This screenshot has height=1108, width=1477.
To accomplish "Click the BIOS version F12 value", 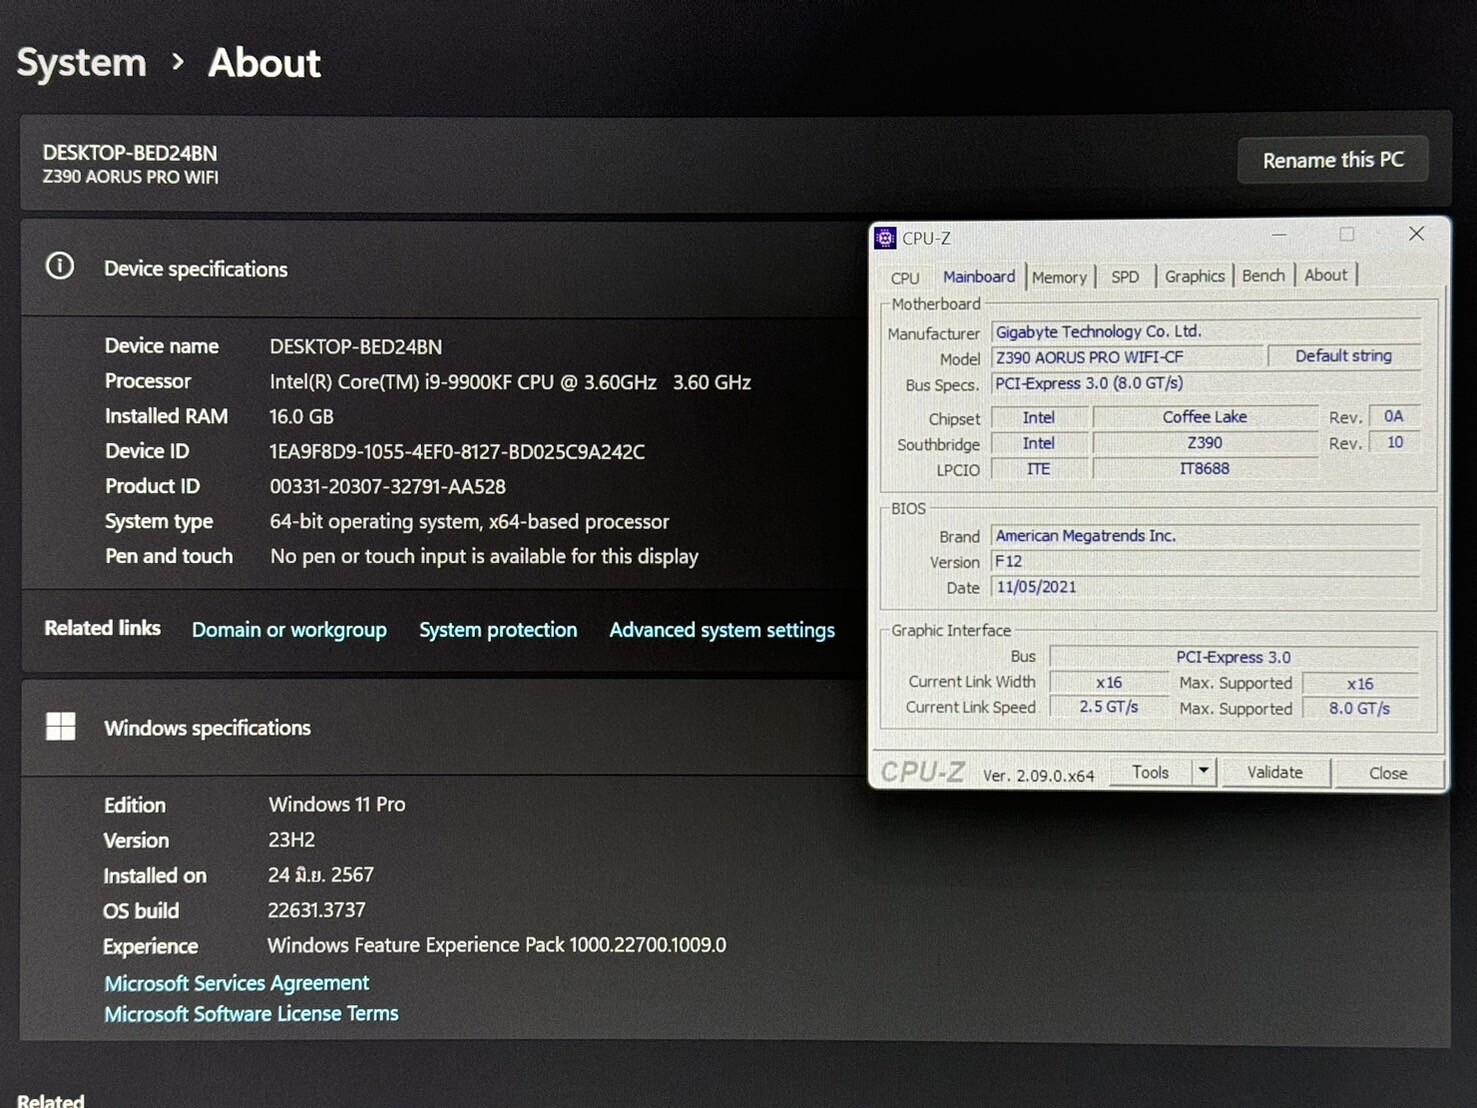I will (1205, 562).
